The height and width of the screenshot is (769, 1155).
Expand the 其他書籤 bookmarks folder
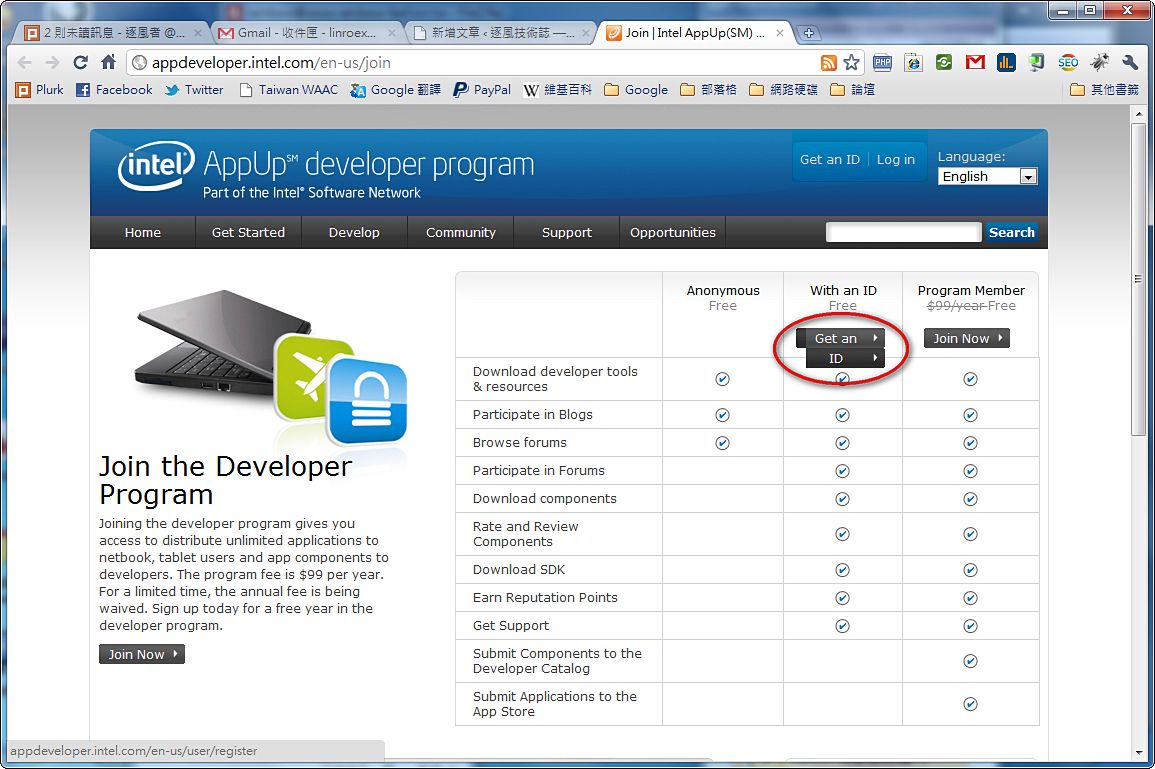point(1104,90)
